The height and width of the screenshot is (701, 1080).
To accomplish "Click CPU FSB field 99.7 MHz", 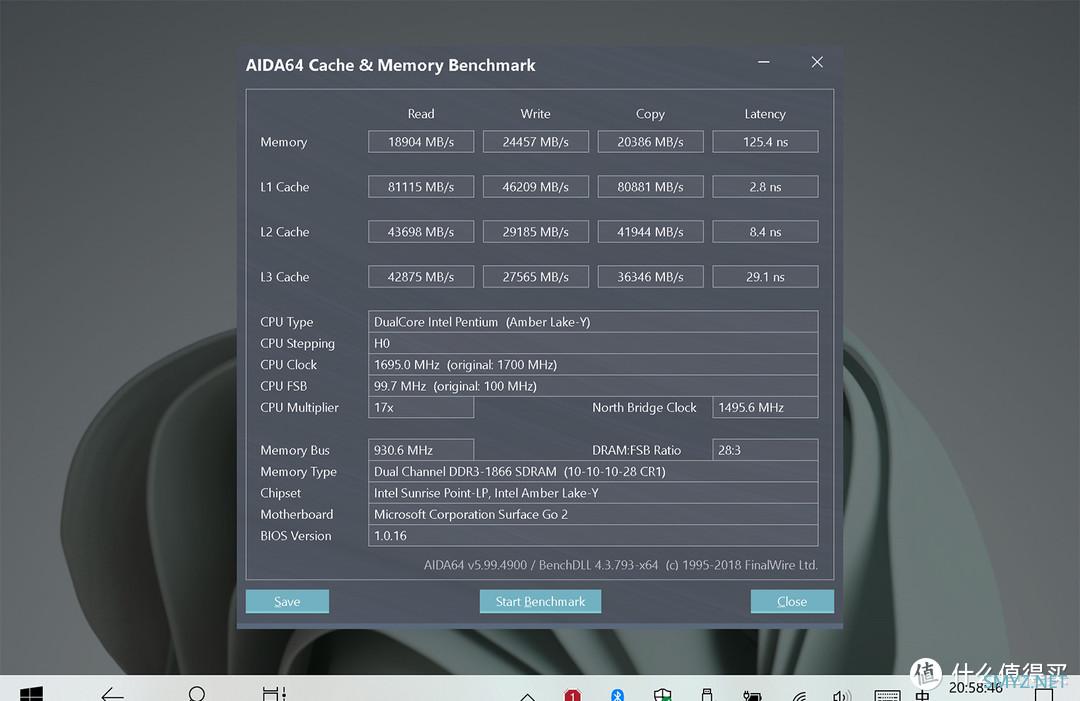I will 593,386.
